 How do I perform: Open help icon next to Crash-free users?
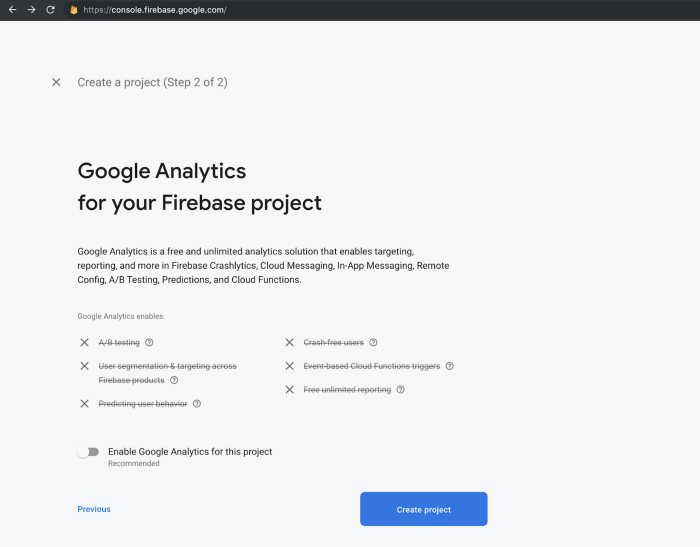pyautogui.click(x=373, y=342)
